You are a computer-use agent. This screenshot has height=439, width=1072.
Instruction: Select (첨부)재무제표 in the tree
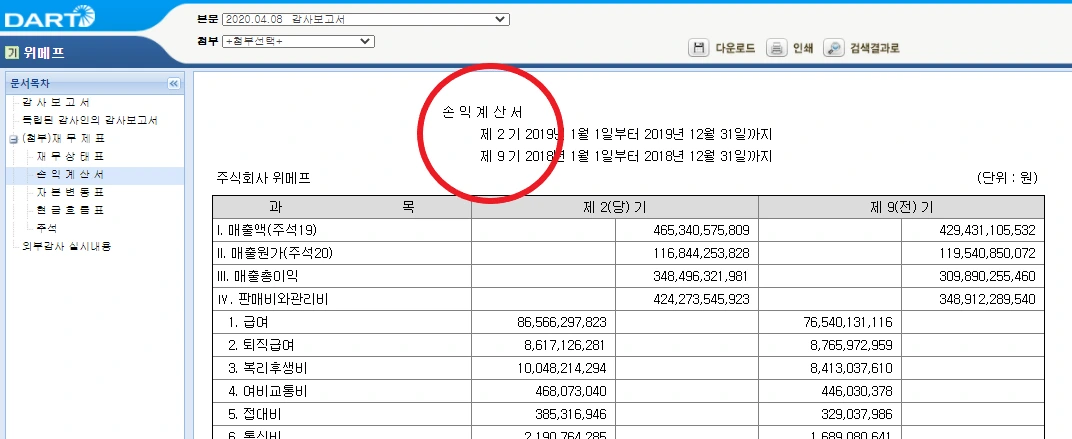pyautogui.click(x=64, y=138)
